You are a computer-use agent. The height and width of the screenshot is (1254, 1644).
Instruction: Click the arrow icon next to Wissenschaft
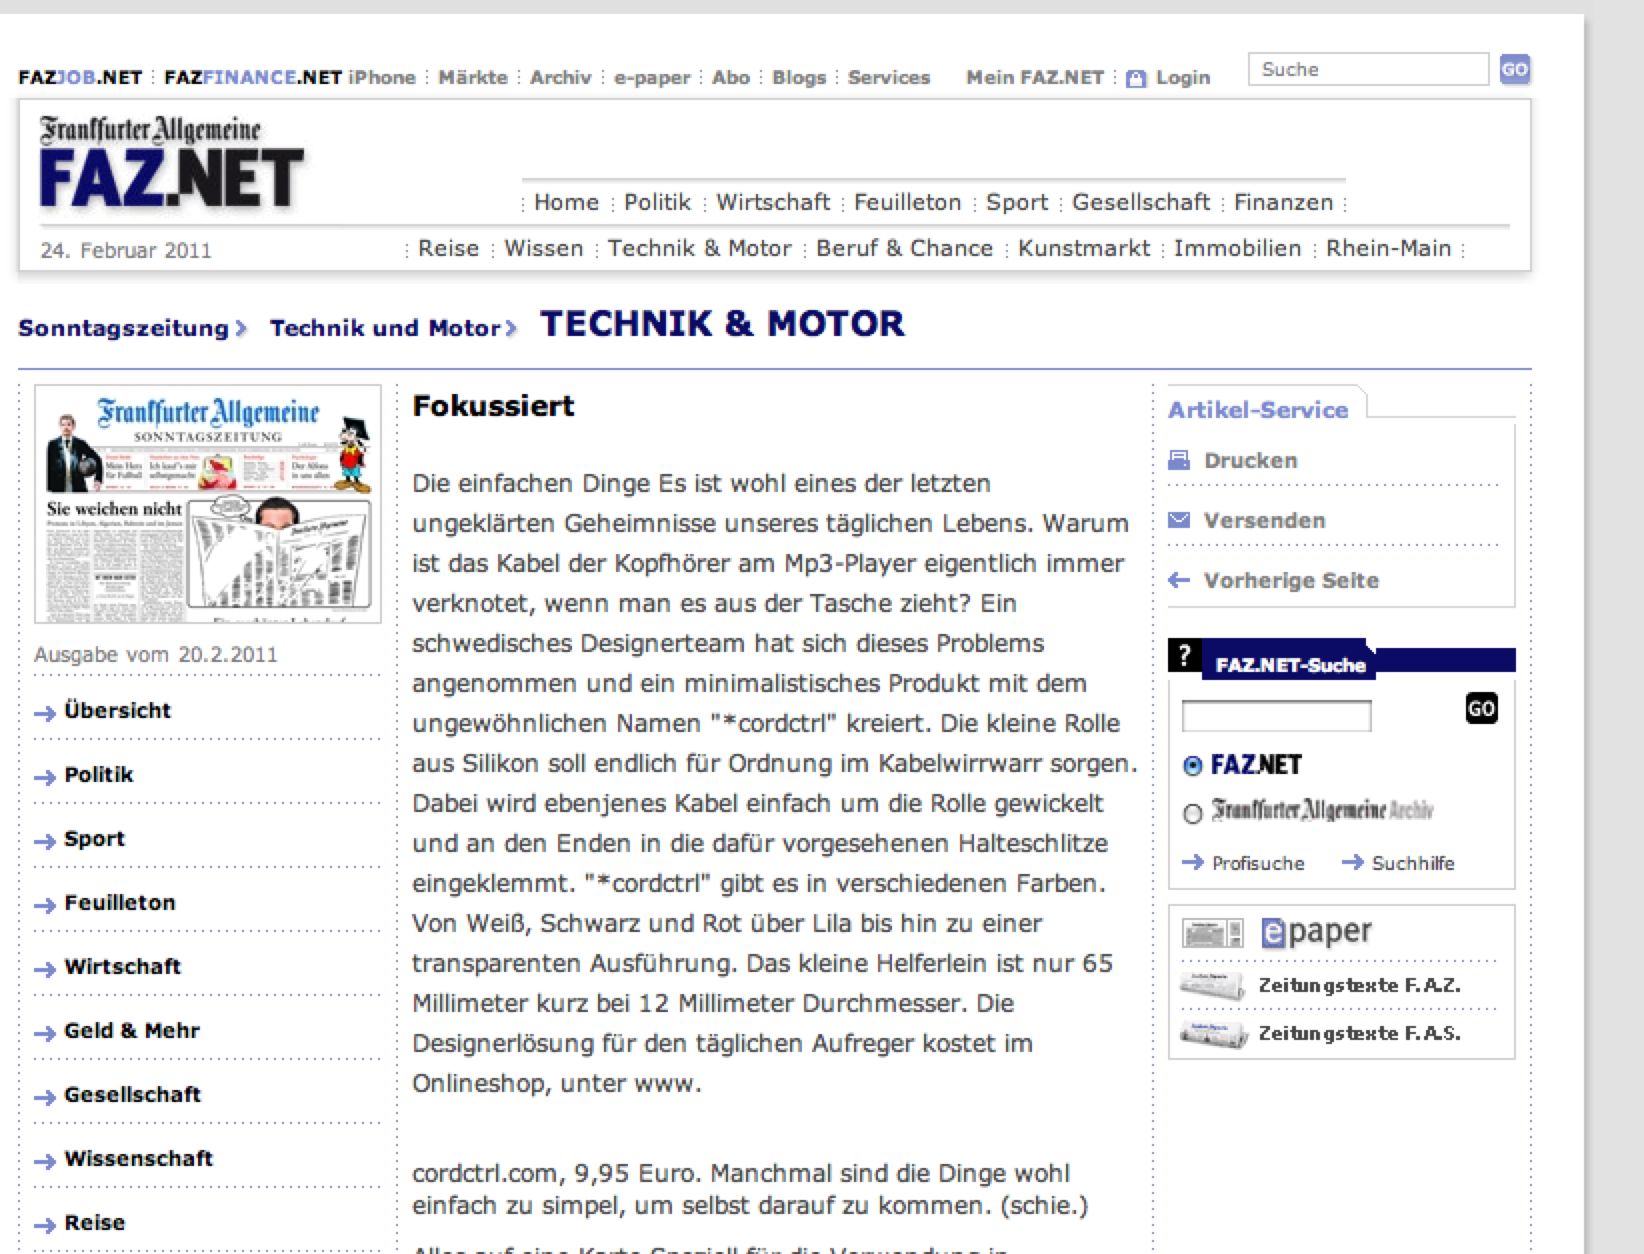(x=45, y=1161)
